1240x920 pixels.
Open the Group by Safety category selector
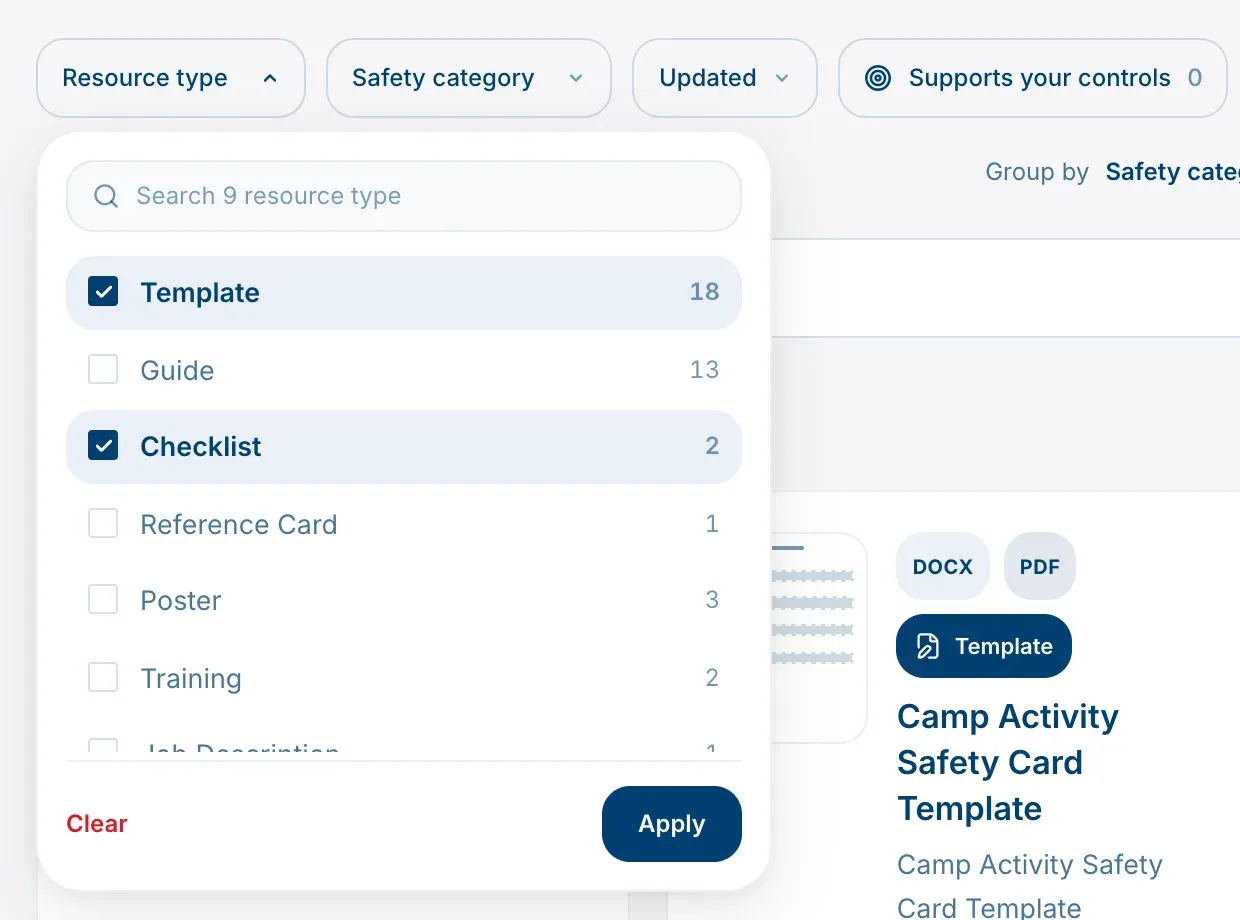[x=1172, y=172]
